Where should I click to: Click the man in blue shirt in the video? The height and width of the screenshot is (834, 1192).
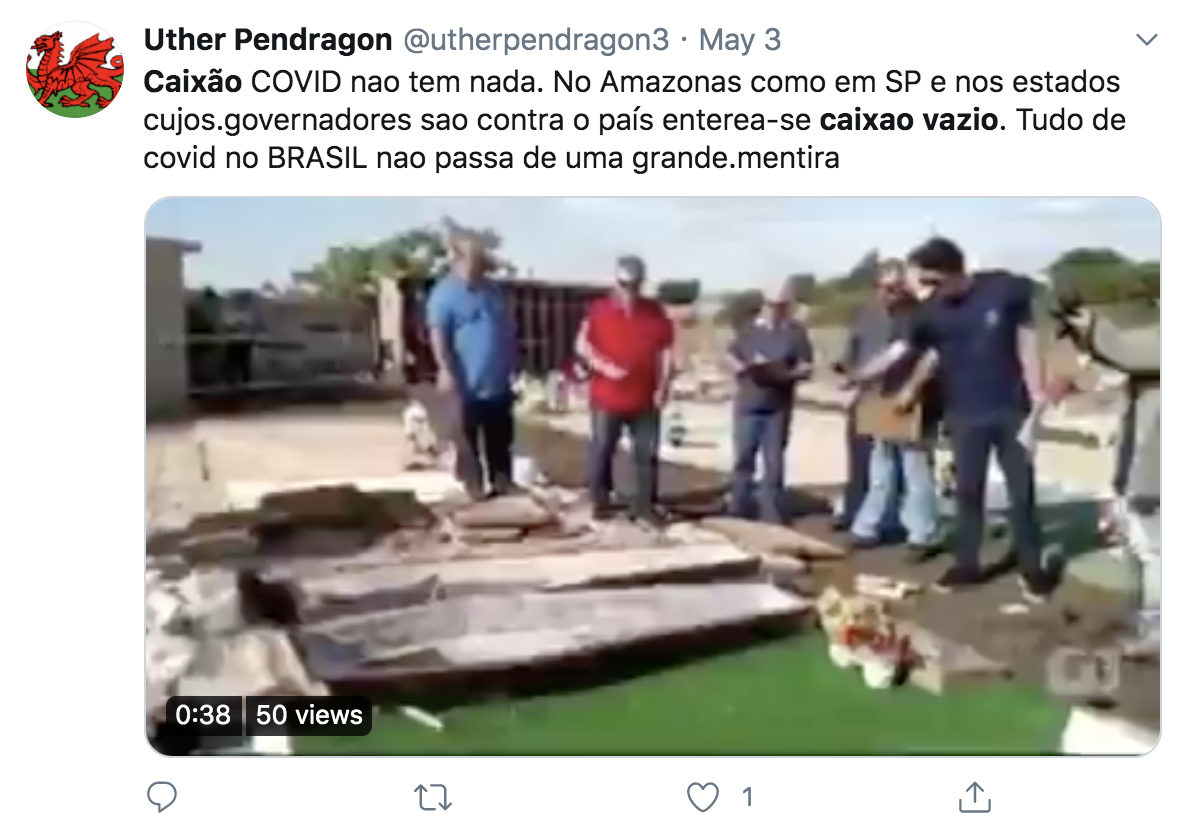point(471,365)
